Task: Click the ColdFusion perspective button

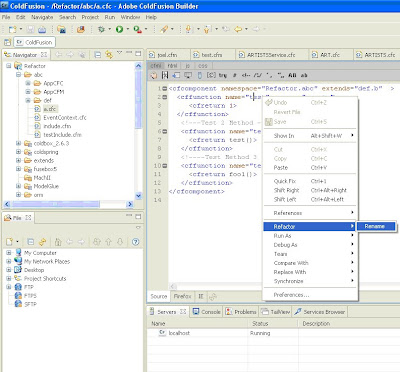Action: coord(34,42)
